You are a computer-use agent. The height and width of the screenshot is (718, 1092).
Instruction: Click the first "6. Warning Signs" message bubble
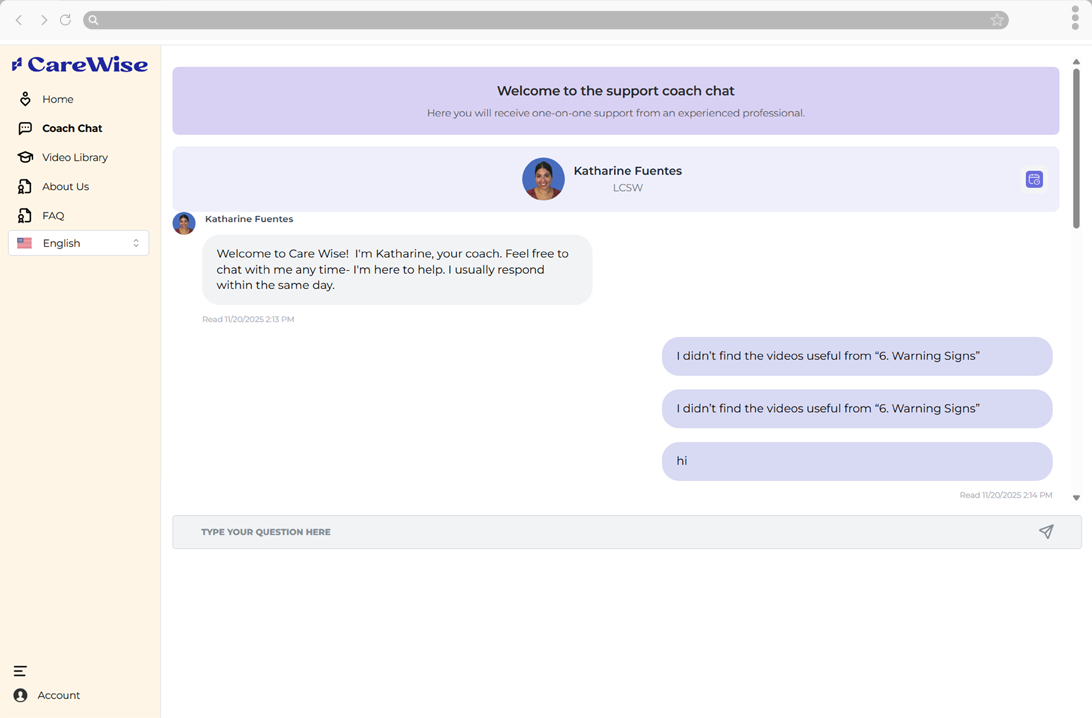(x=857, y=356)
